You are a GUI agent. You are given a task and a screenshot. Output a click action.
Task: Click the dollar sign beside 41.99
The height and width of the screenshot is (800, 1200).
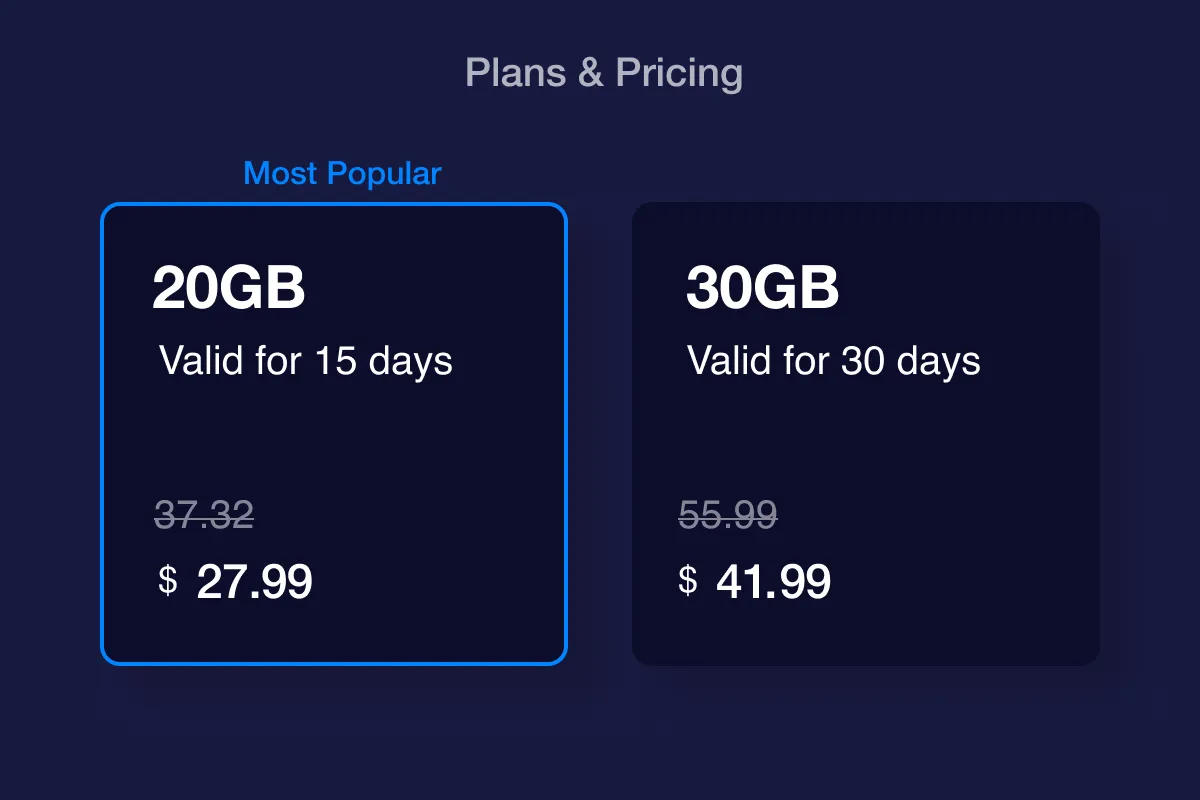tap(687, 580)
